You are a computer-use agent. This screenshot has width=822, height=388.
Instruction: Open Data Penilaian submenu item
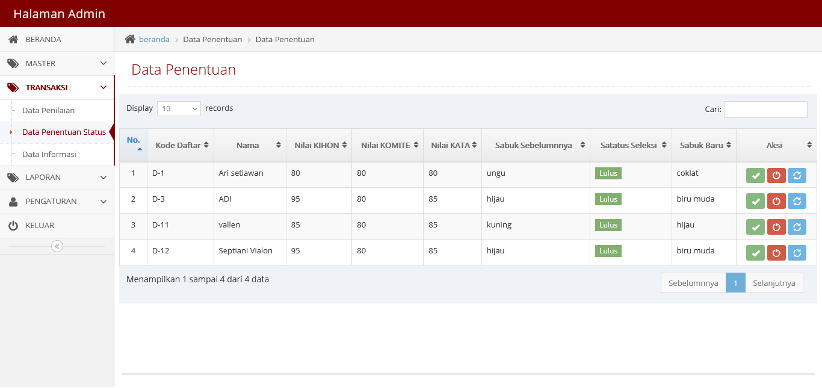pyautogui.click(x=48, y=111)
